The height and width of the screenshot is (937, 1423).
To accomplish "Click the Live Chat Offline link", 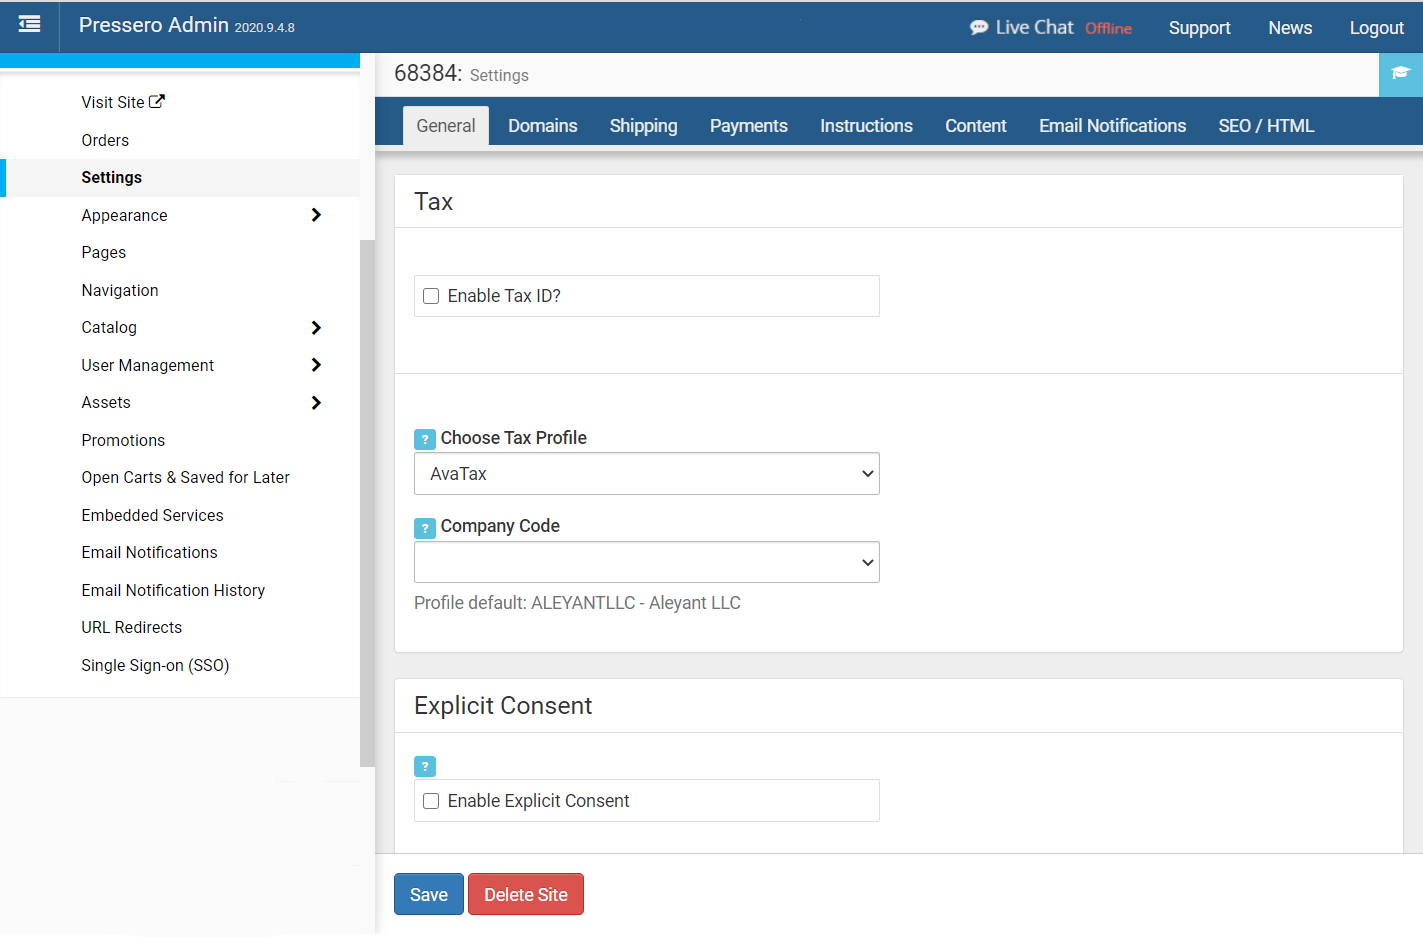I will click(x=1051, y=28).
